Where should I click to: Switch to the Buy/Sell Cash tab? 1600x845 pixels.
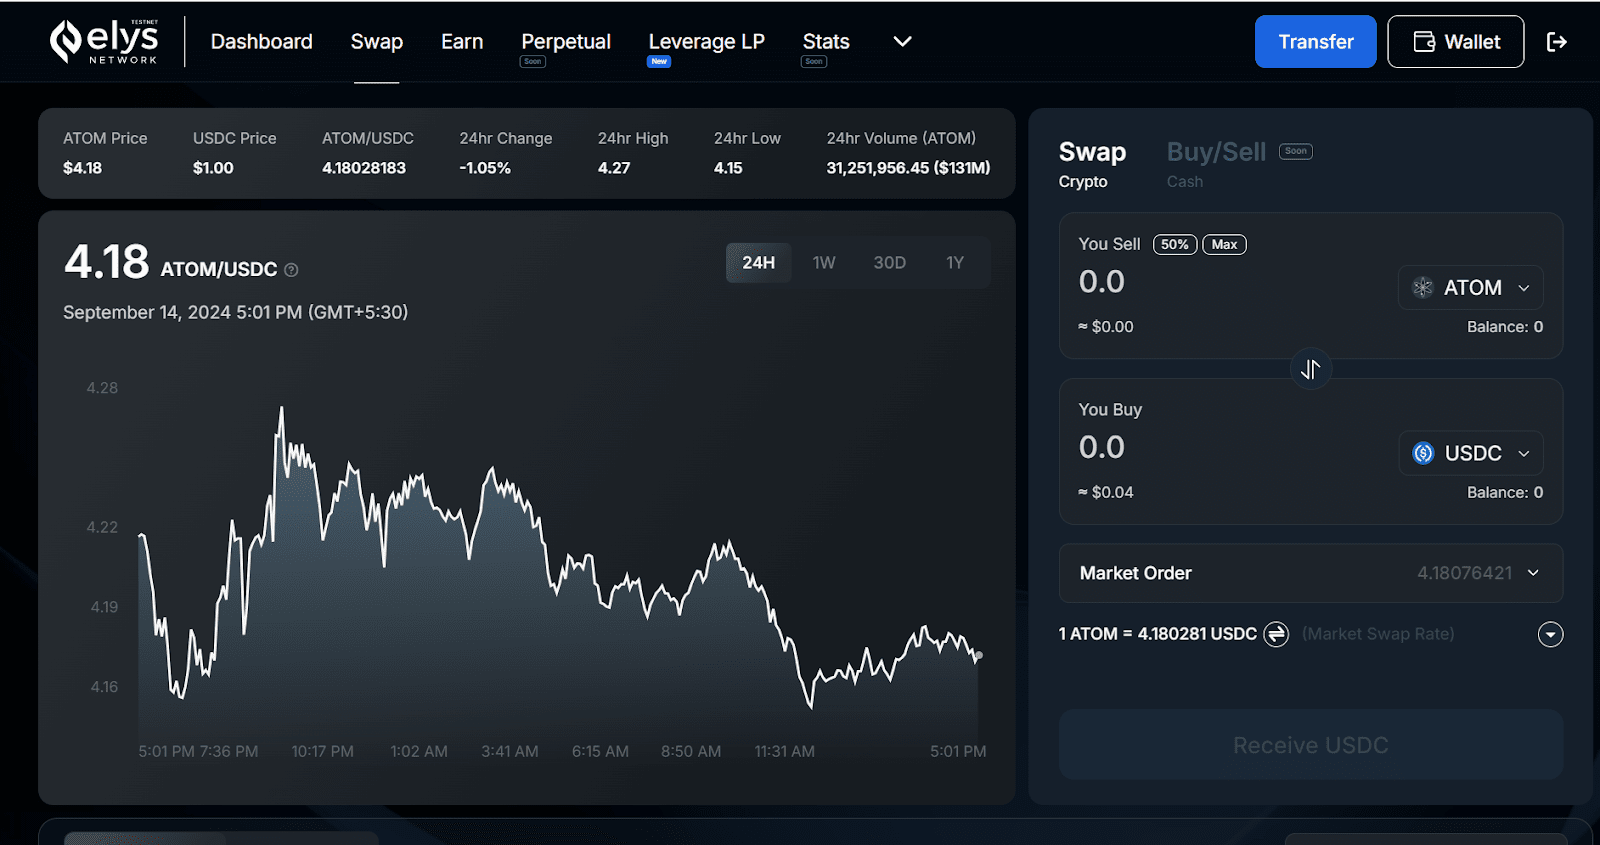1216,164
